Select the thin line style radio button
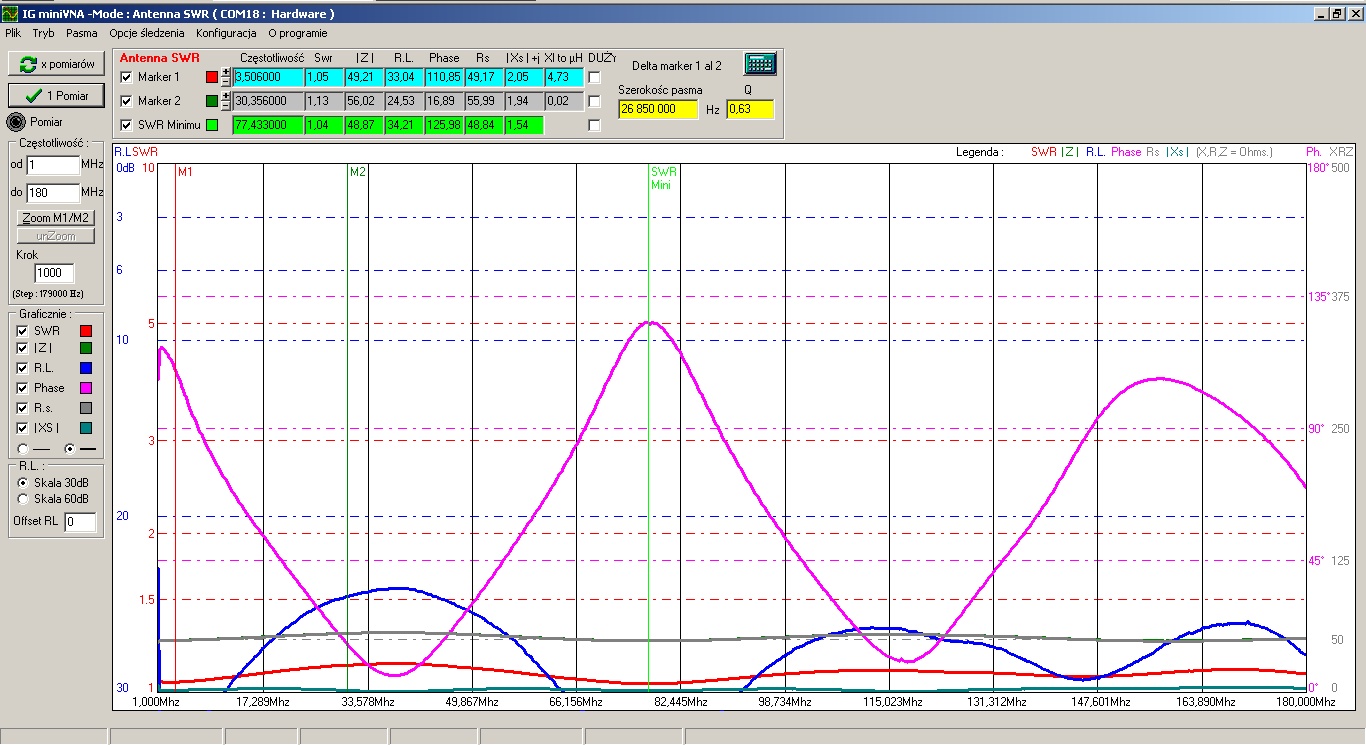The image size is (1366, 745). (23, 449)
